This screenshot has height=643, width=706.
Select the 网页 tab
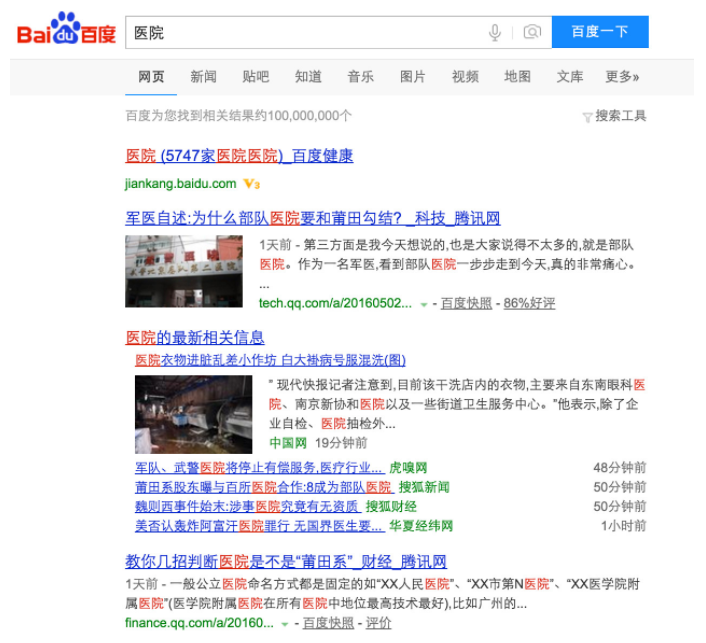tap(151, 77)
